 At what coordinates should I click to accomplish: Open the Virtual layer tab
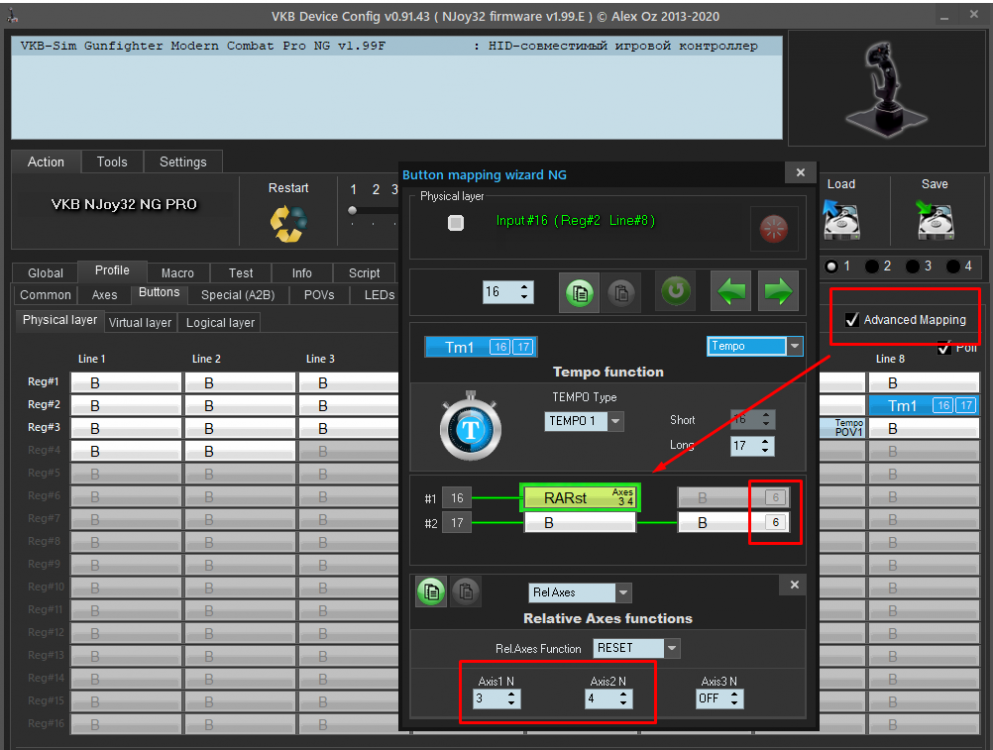140,322
